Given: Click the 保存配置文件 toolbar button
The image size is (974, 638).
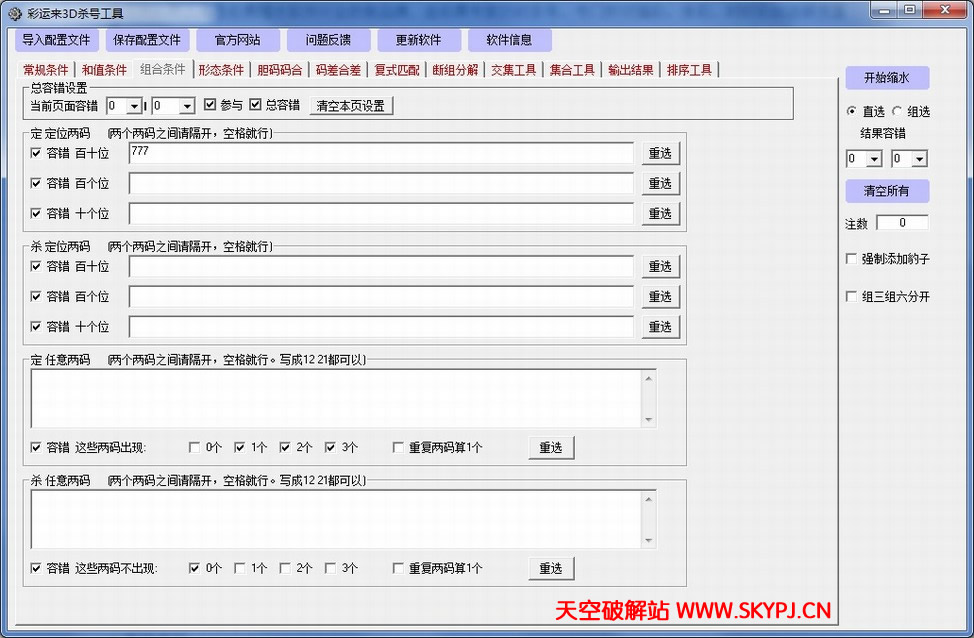Looking at the screenshot, I should (x=147, y=39).
